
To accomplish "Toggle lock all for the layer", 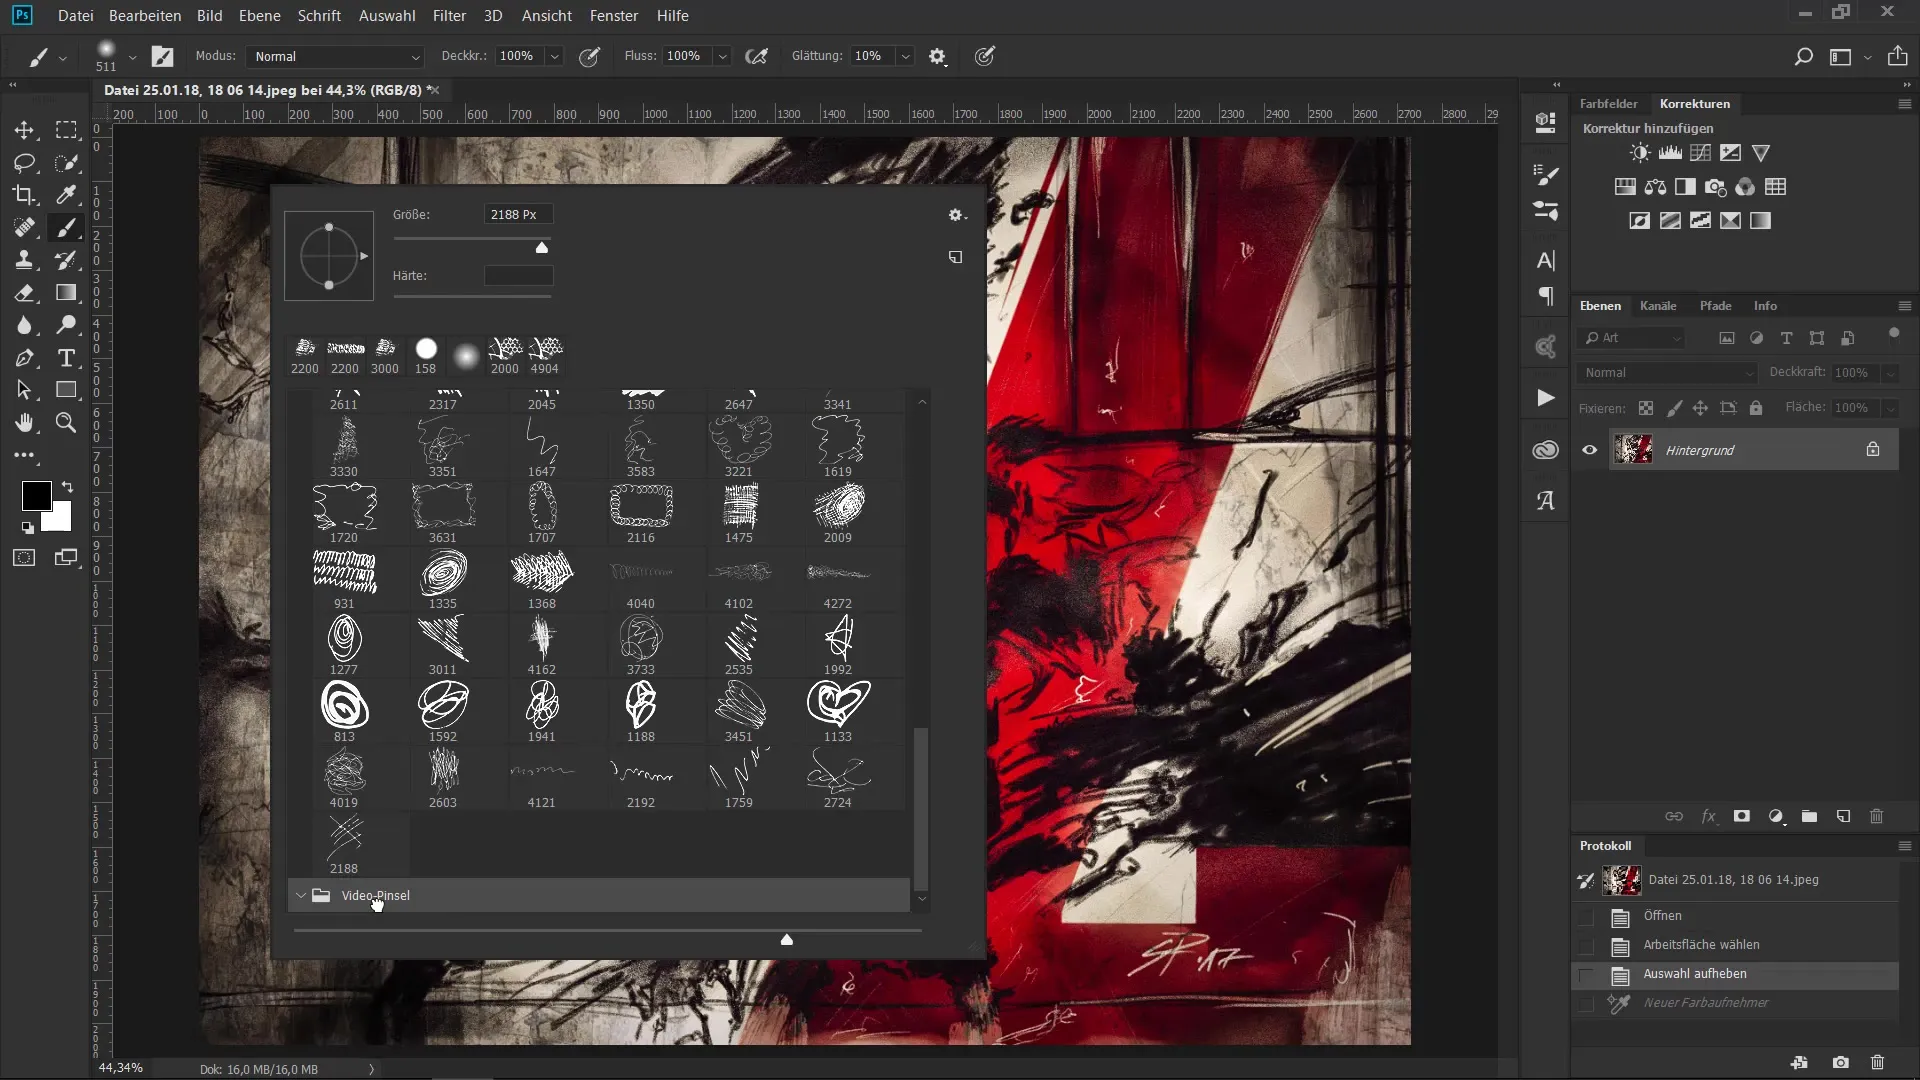I will [1756, 408].
